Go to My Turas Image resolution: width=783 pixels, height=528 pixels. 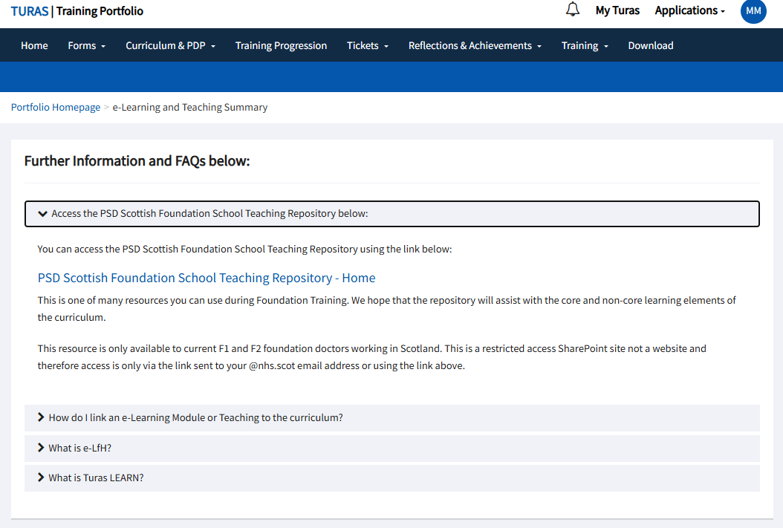point(617,10)
